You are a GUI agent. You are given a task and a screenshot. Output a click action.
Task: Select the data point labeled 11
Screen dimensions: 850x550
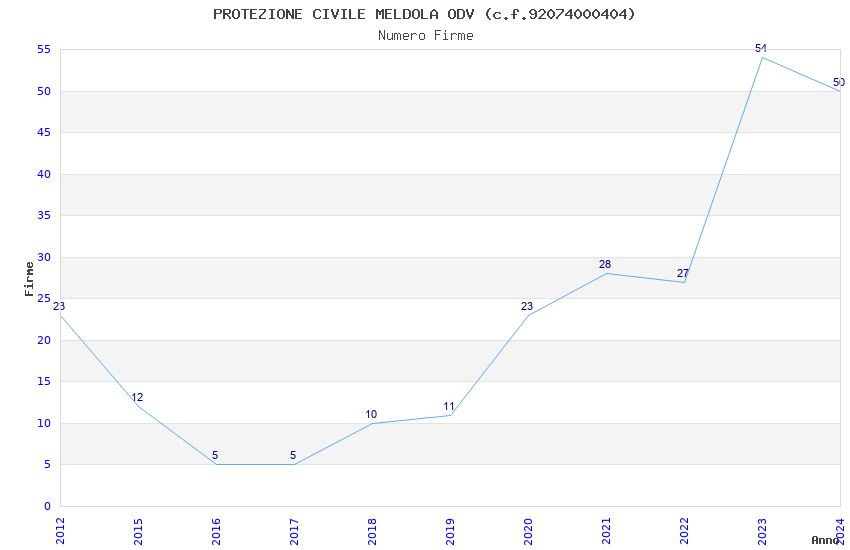450,415
